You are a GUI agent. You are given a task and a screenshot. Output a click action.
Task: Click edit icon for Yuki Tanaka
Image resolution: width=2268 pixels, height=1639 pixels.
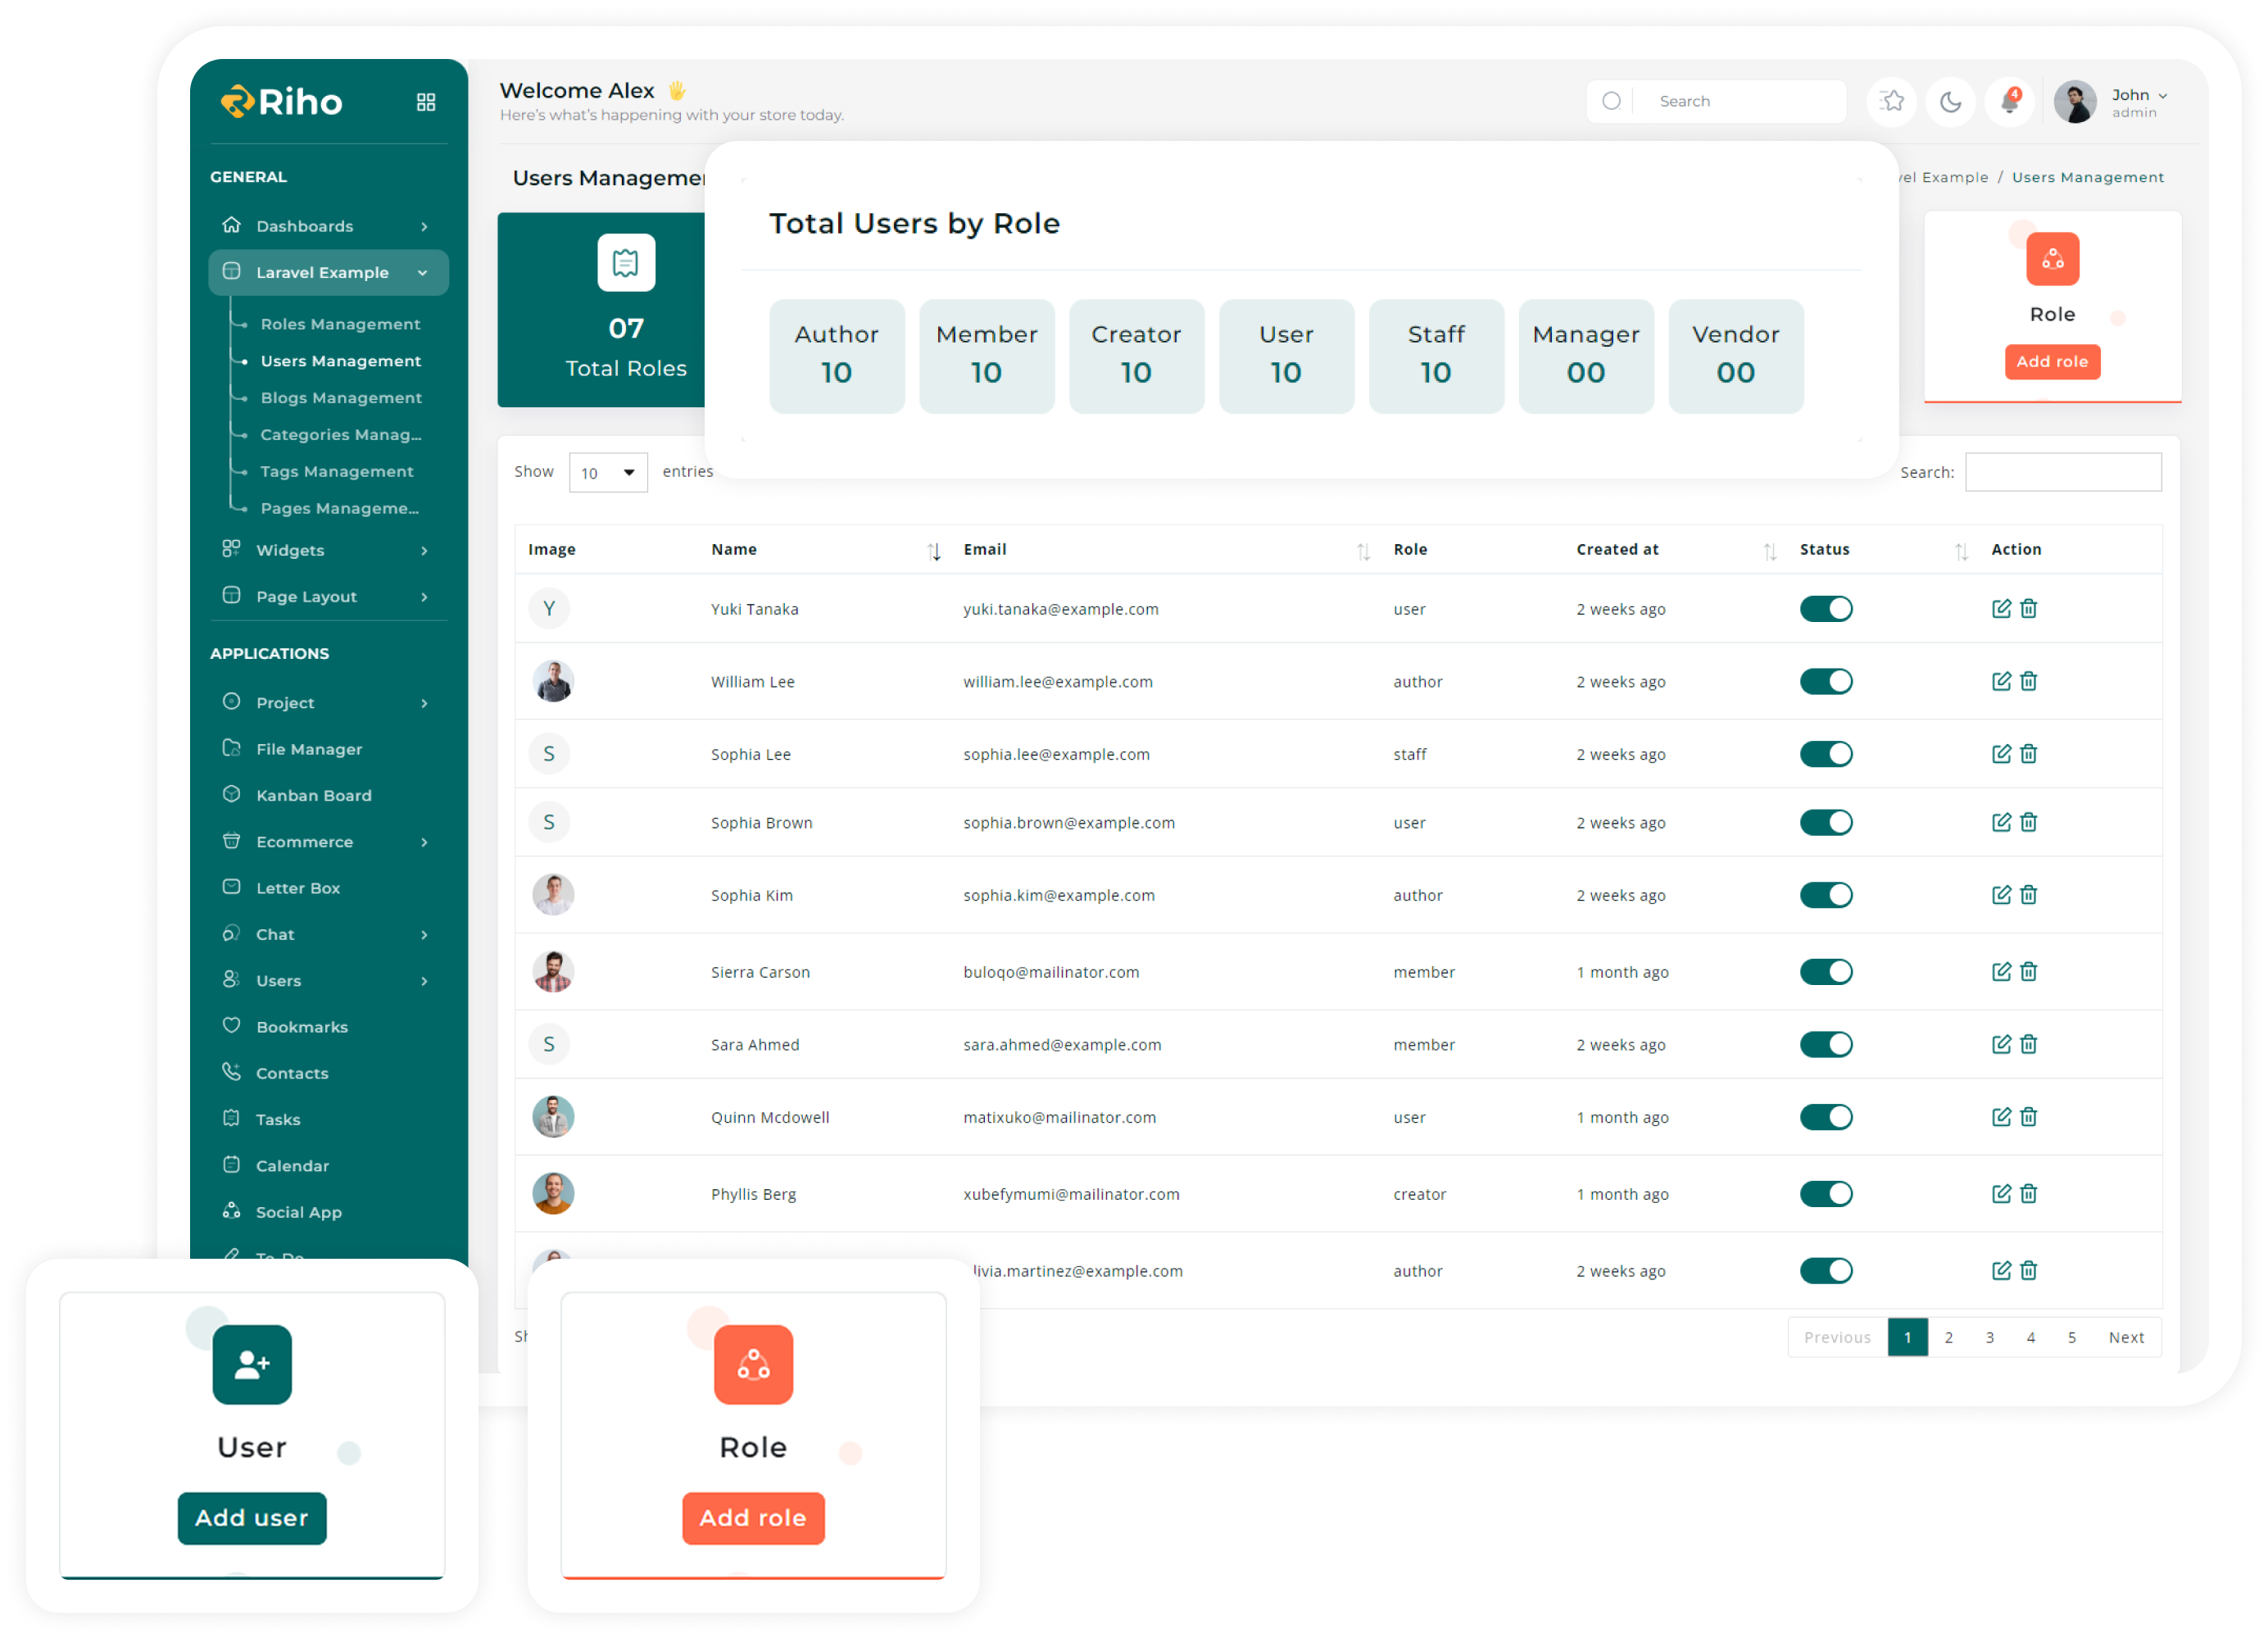2001,608
